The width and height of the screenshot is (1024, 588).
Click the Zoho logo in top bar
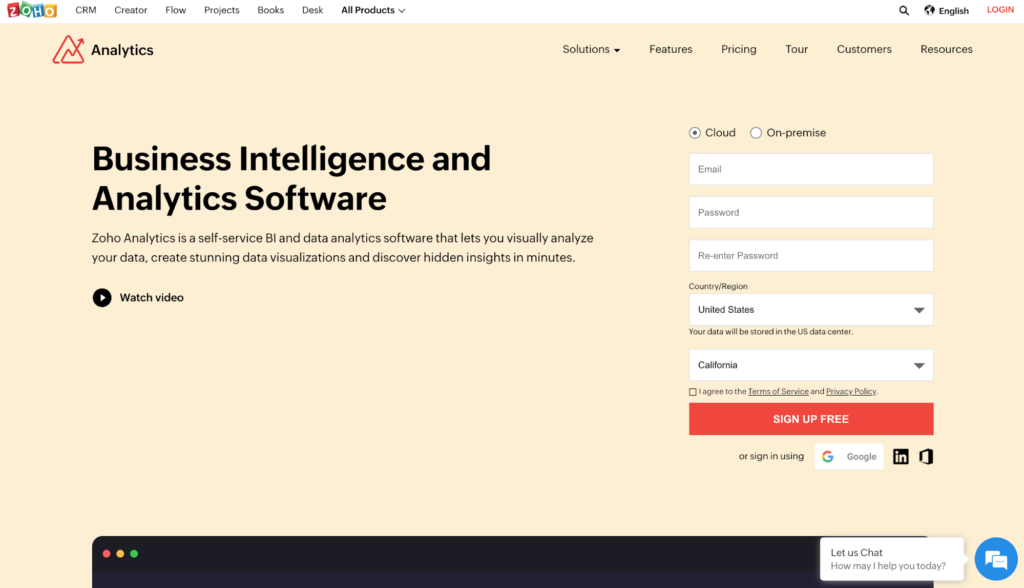point(31,10)
